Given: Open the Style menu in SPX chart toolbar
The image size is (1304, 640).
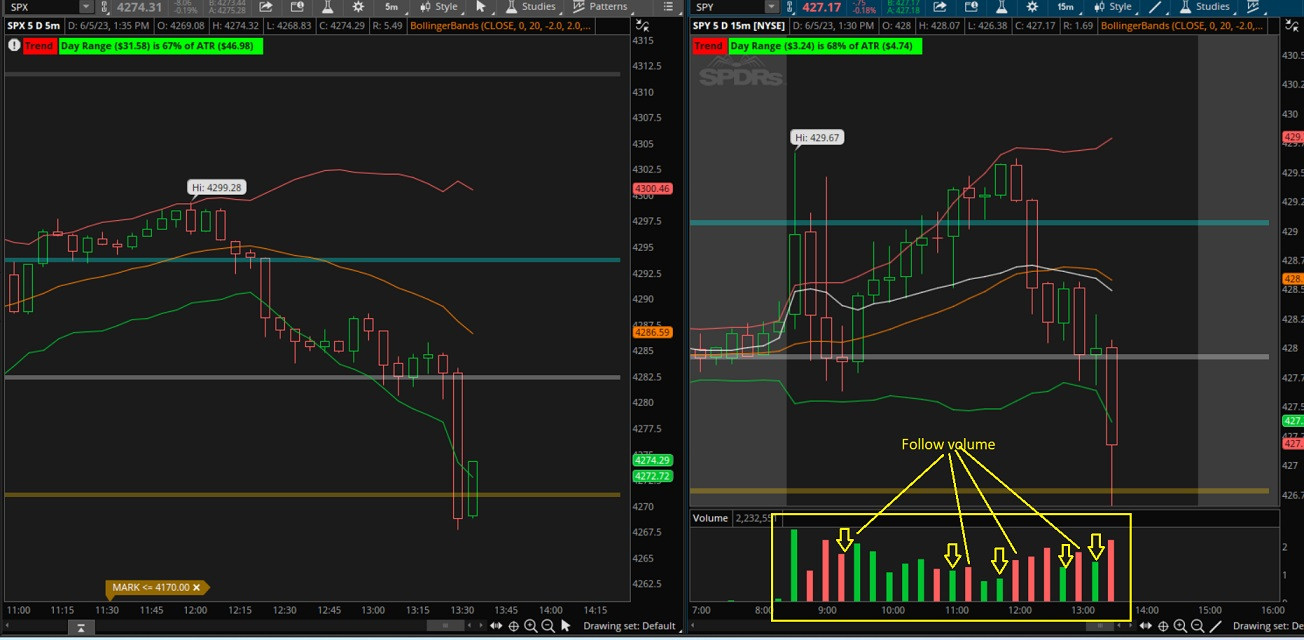Looking at the screenshot, I should point(439,7).
